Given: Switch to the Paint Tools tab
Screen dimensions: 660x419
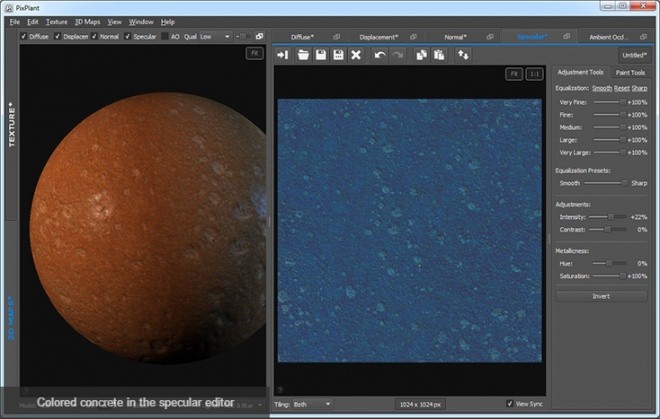Looking at the screenshot, I should 630,72.
